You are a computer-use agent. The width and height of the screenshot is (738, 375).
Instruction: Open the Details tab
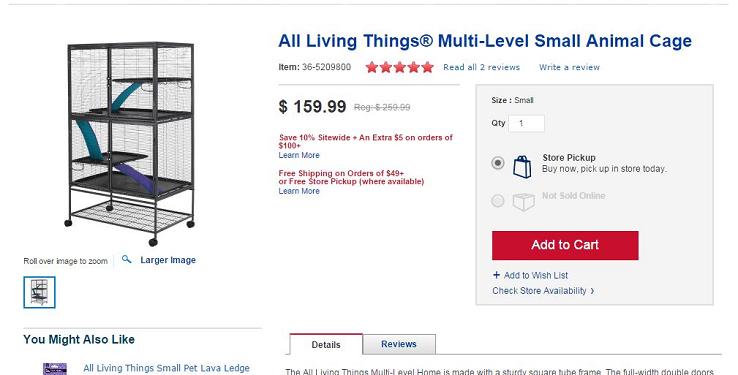click(326, 344)
